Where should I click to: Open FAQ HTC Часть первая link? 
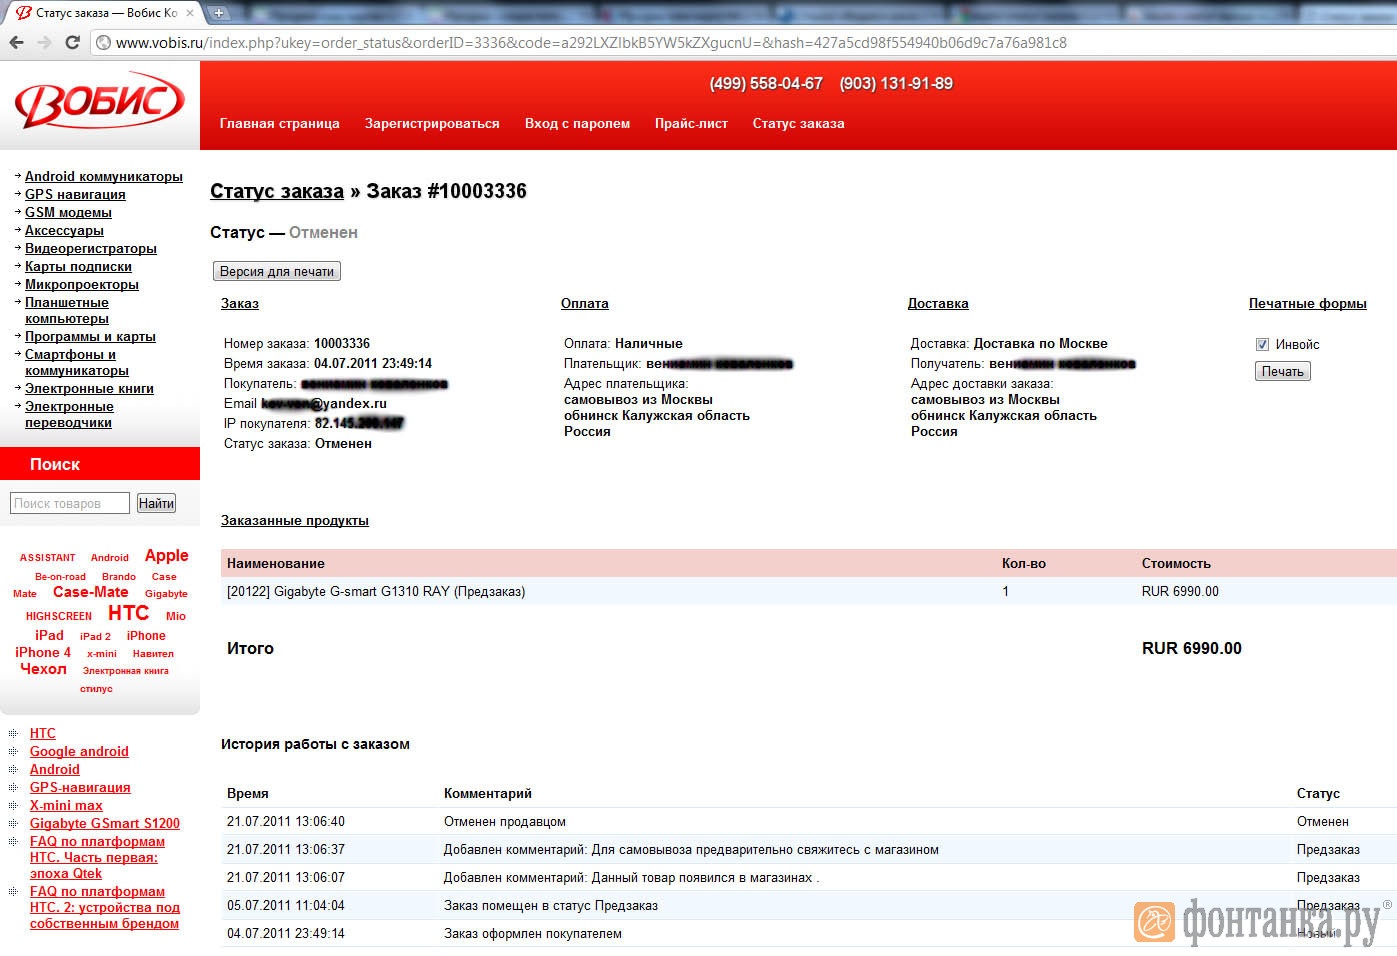[x=97, y=857]
